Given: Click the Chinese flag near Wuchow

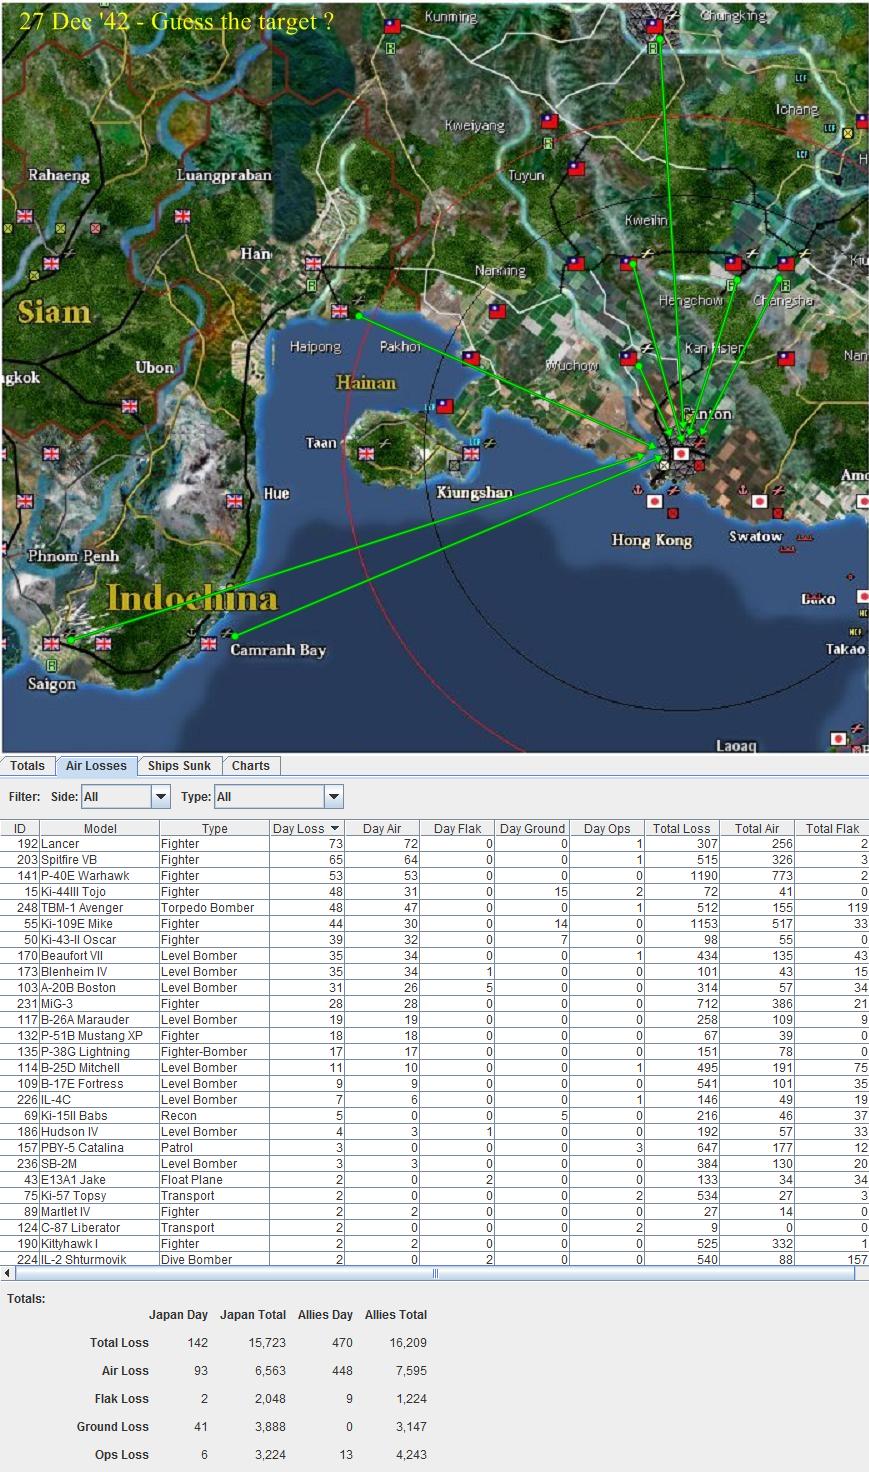Looking at the screenshot, I should [x=628, y=358].
